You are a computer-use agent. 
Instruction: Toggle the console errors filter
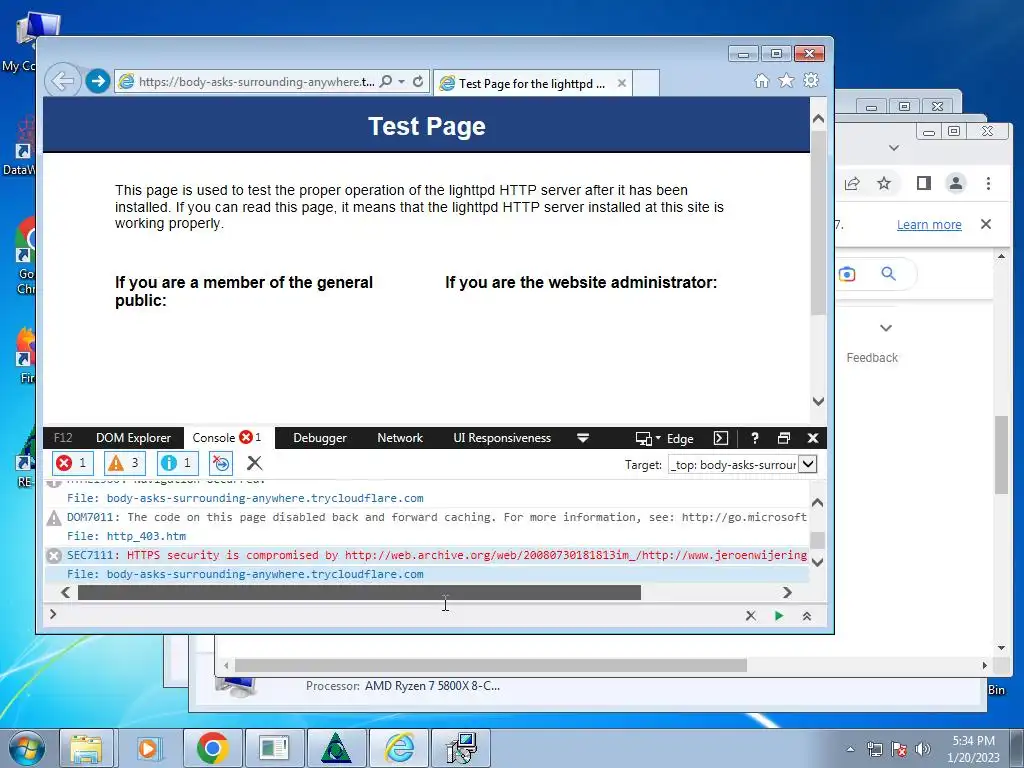pos(72,463)
